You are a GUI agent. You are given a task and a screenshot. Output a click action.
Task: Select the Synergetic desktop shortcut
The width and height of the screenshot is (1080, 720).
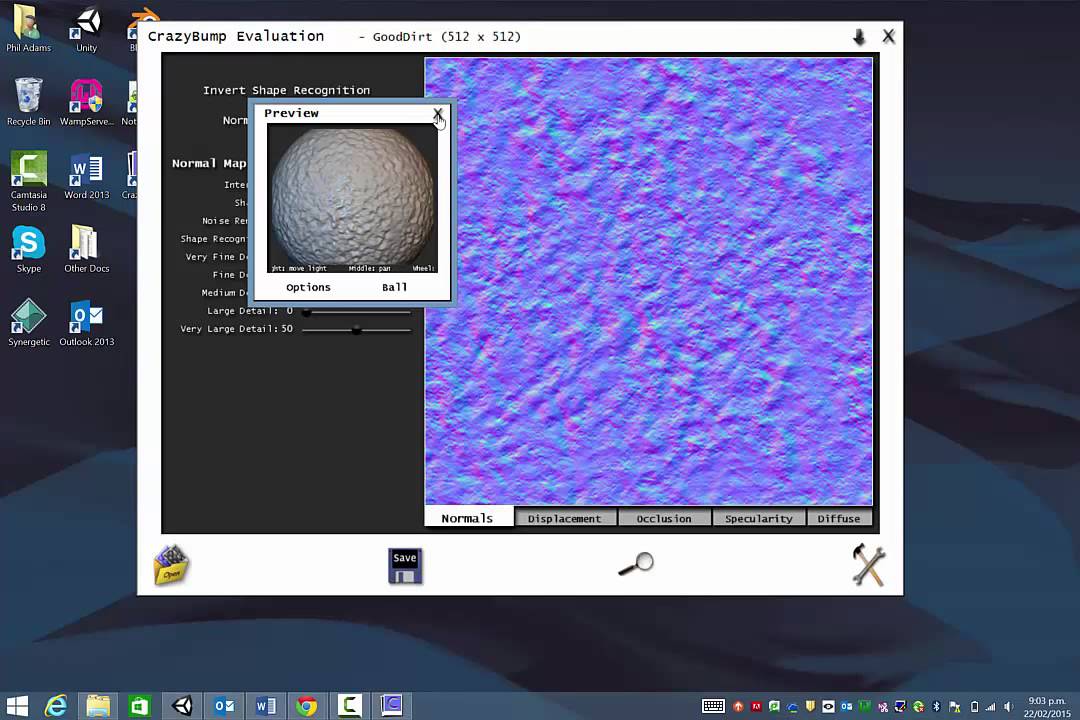pyautogui.click(x=28, y=322)
